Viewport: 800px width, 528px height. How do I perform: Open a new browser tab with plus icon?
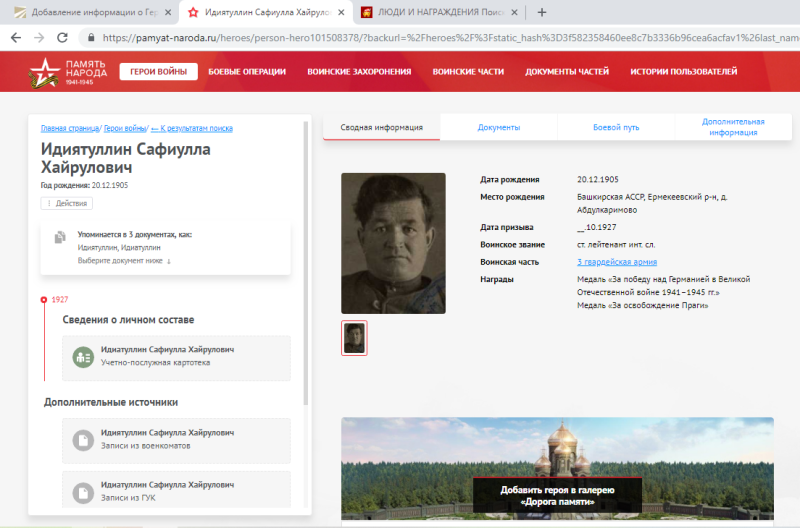coord(542,12)
